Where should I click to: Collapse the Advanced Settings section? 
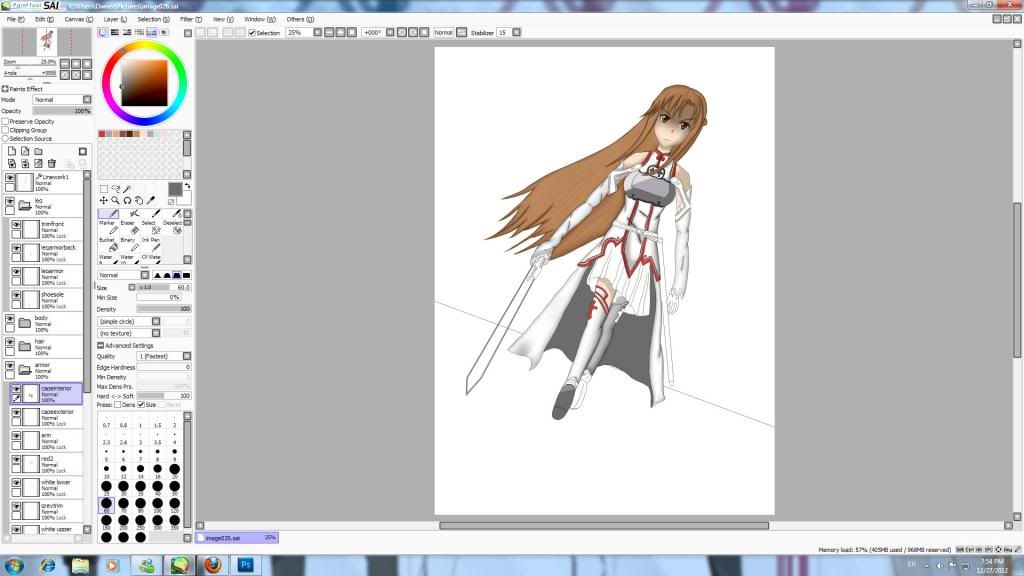click(x=101, y=345)
